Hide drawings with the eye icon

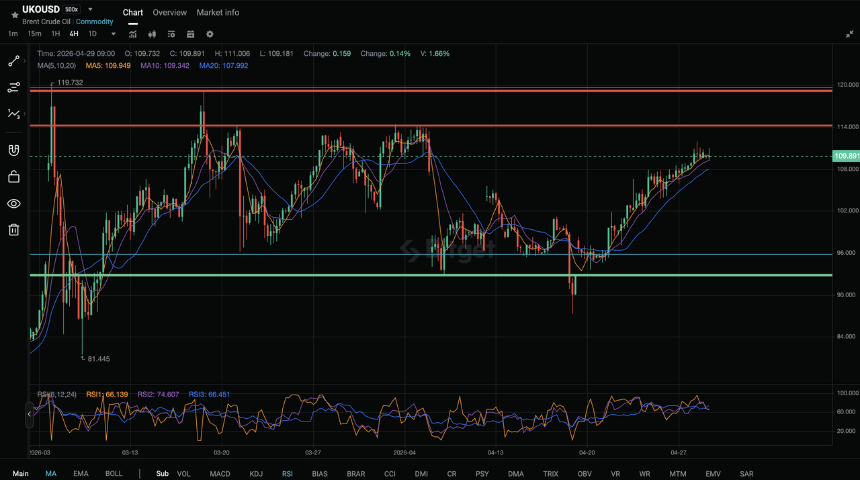point(14,204)
